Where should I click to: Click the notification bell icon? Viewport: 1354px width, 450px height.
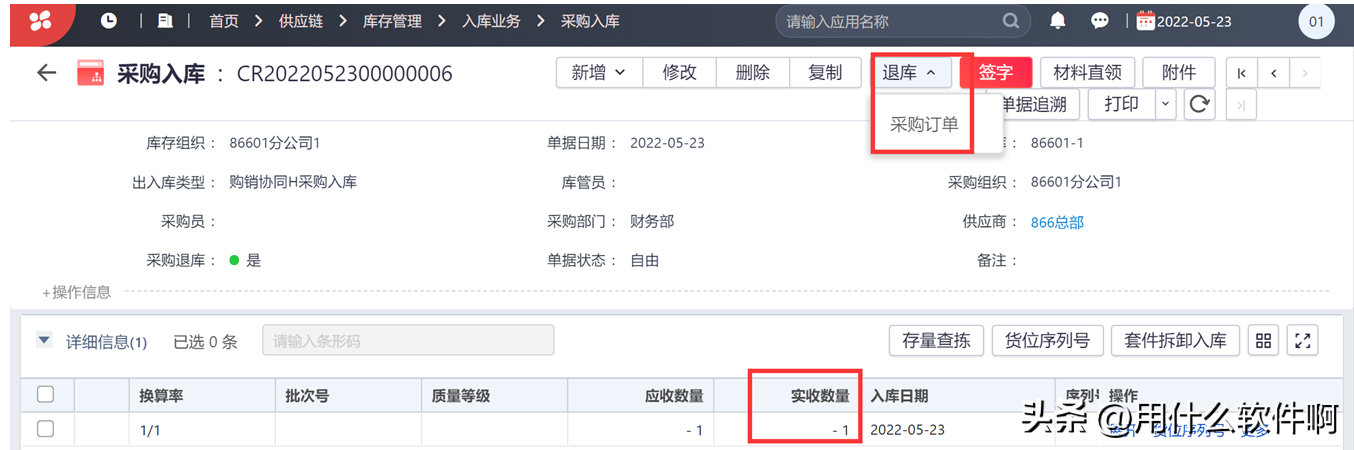[1057, 20]
